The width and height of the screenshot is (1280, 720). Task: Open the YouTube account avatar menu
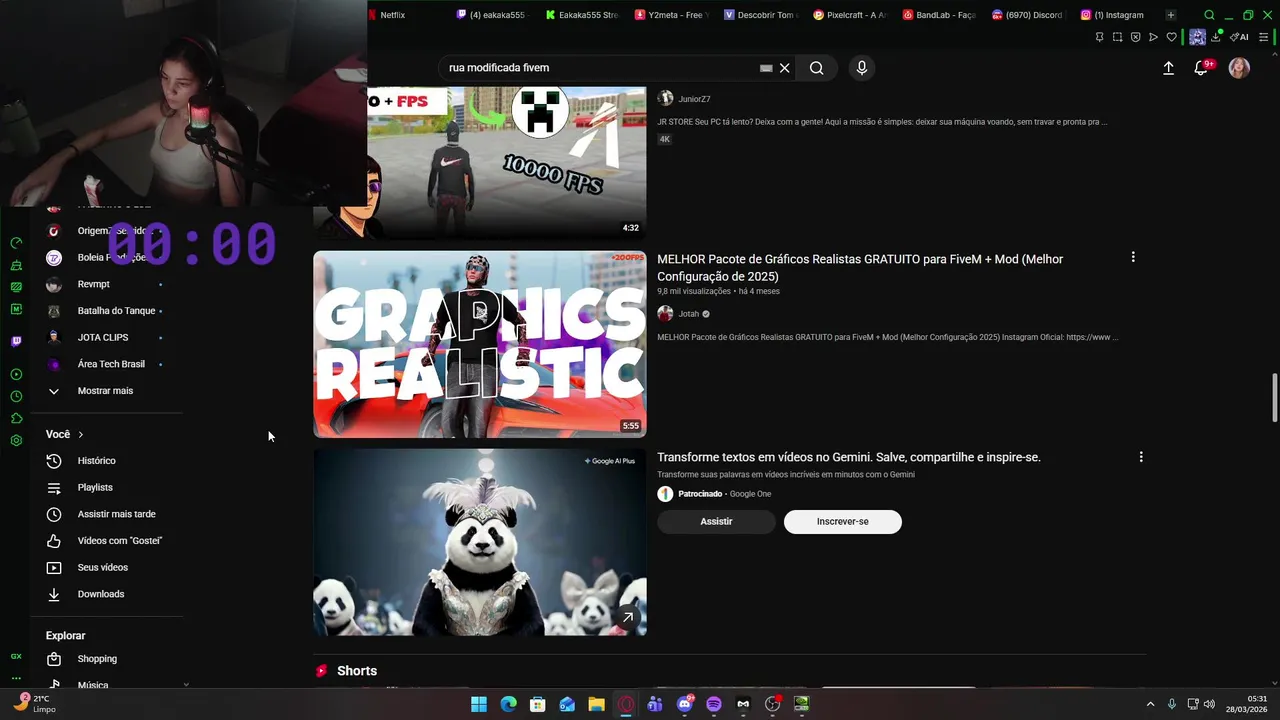click(x=1239, y=68)
